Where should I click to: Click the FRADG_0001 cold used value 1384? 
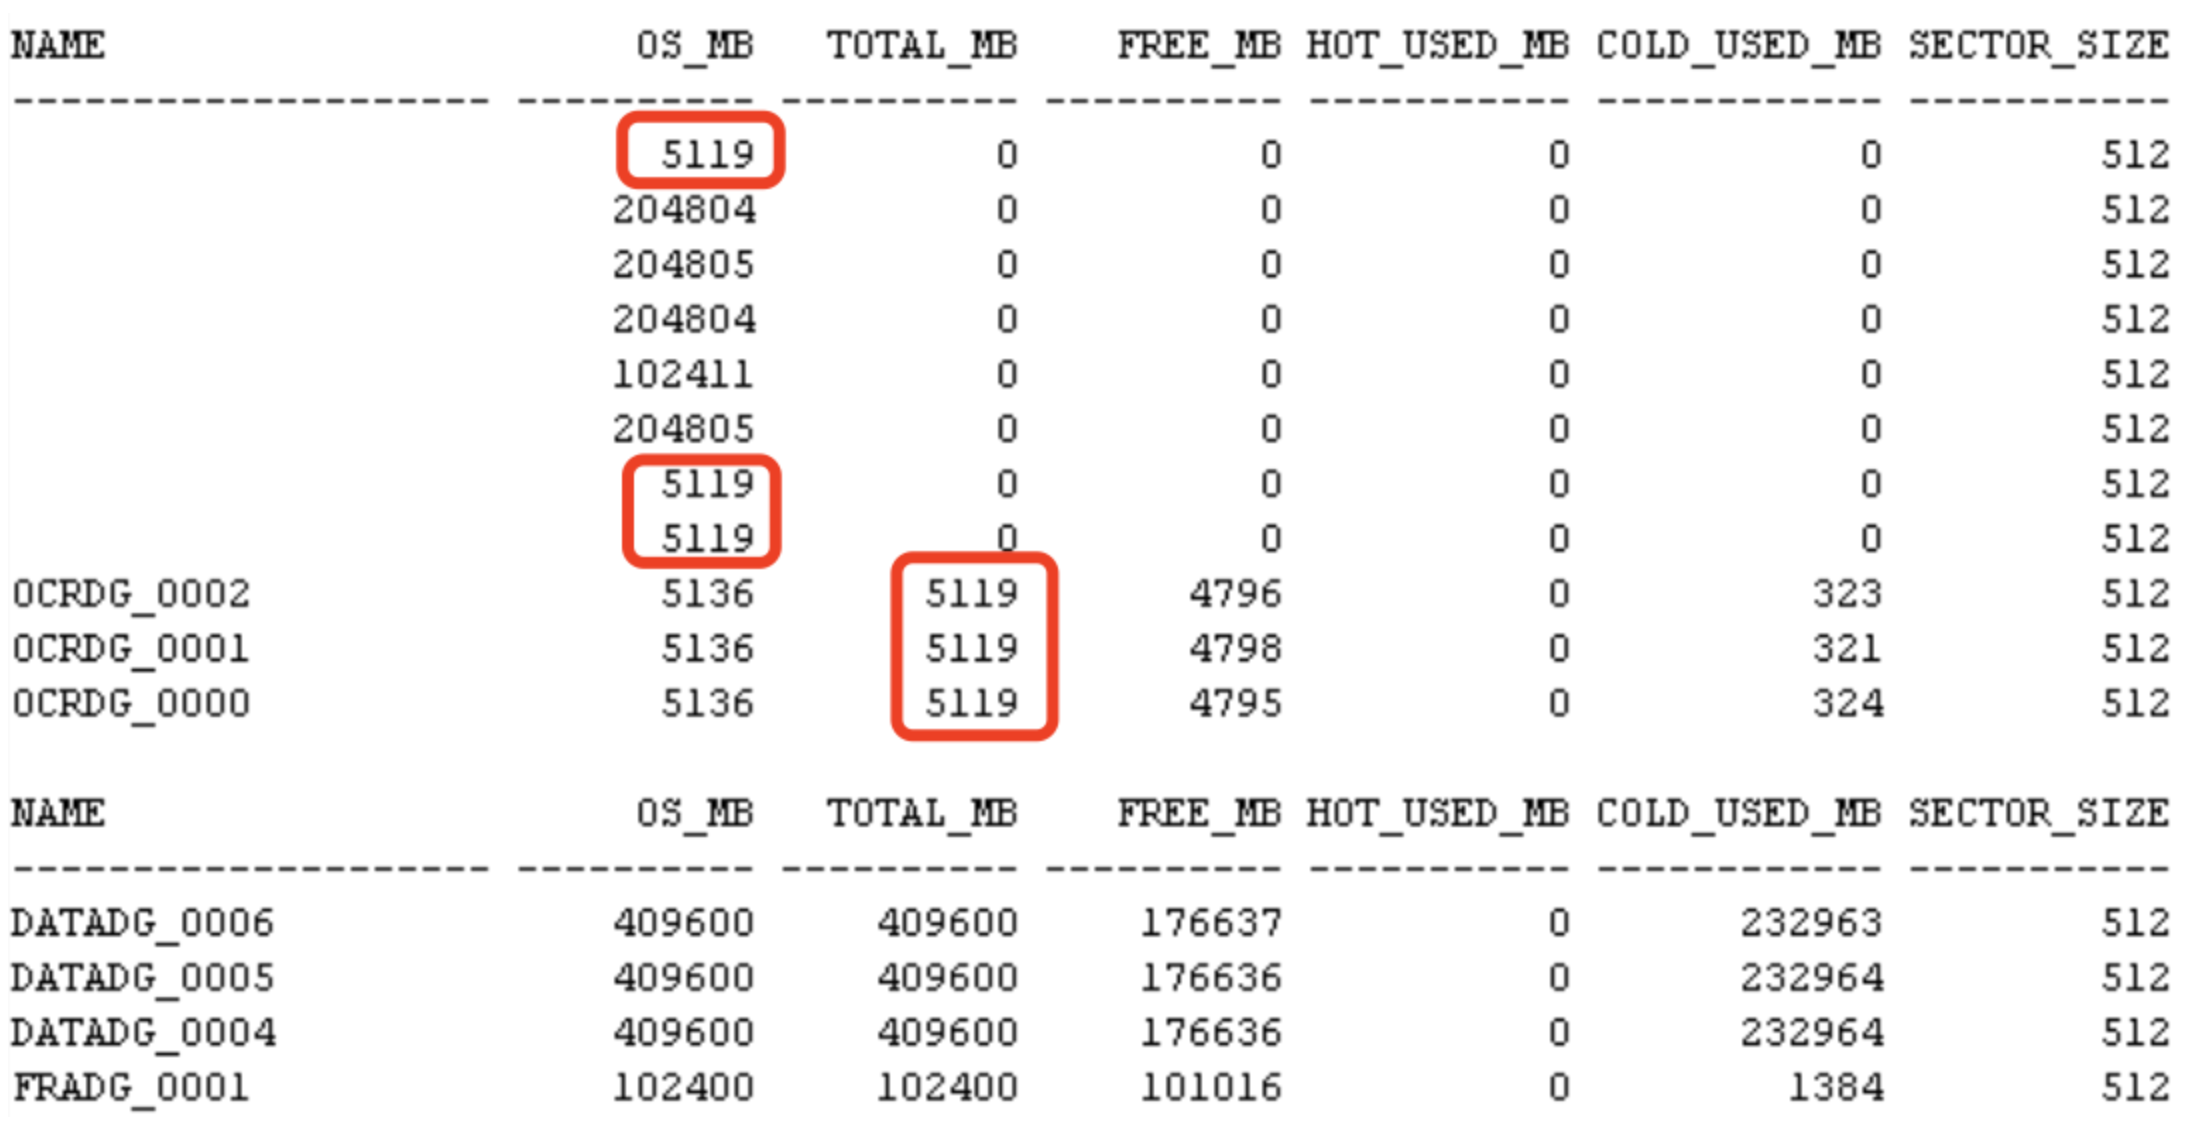[1836, 1087]
